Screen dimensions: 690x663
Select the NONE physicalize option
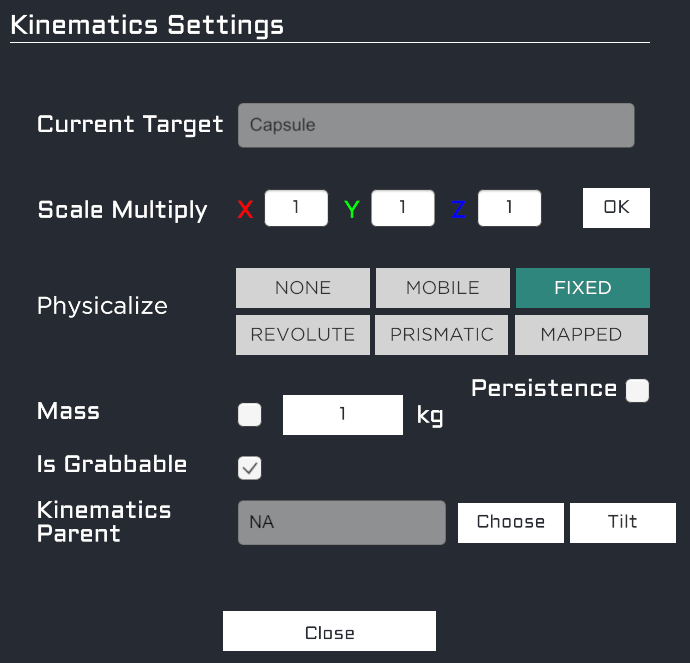tap(303, 288)
